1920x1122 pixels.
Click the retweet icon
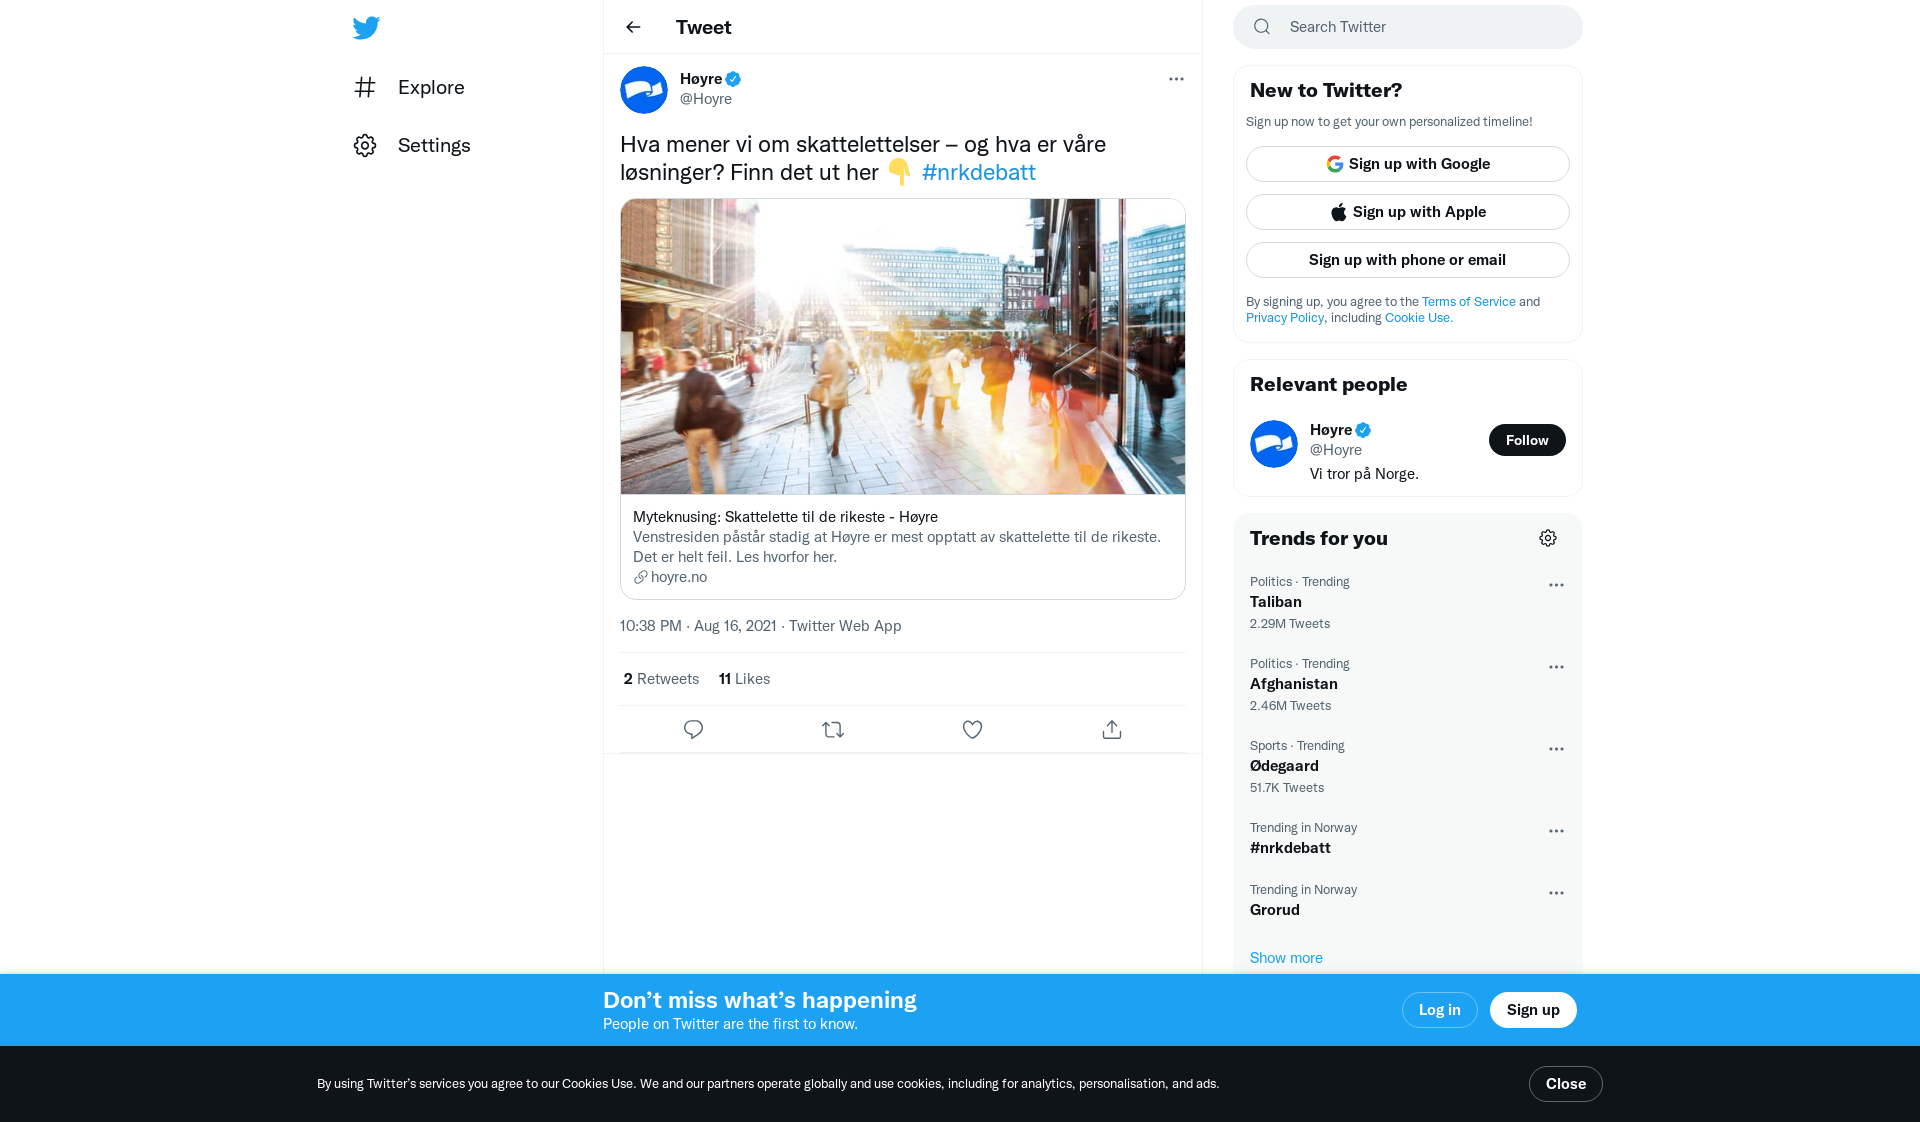pos(833,730)
